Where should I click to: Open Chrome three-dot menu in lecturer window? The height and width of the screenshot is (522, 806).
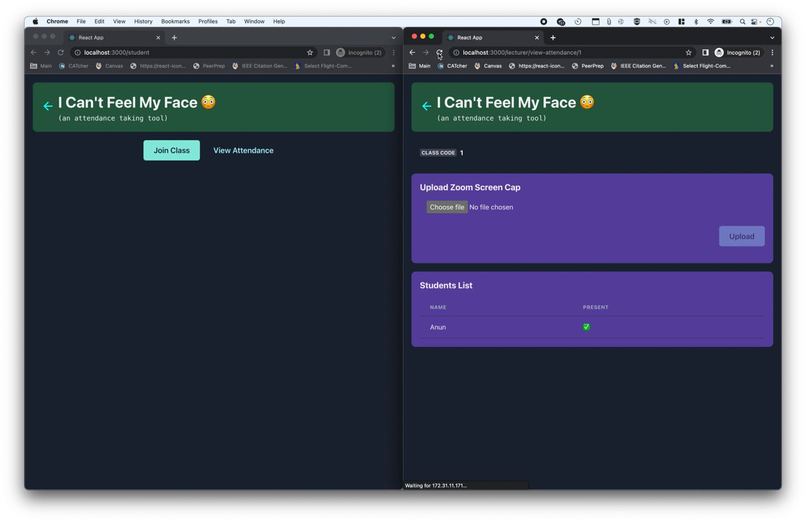(x=772, y=52)
